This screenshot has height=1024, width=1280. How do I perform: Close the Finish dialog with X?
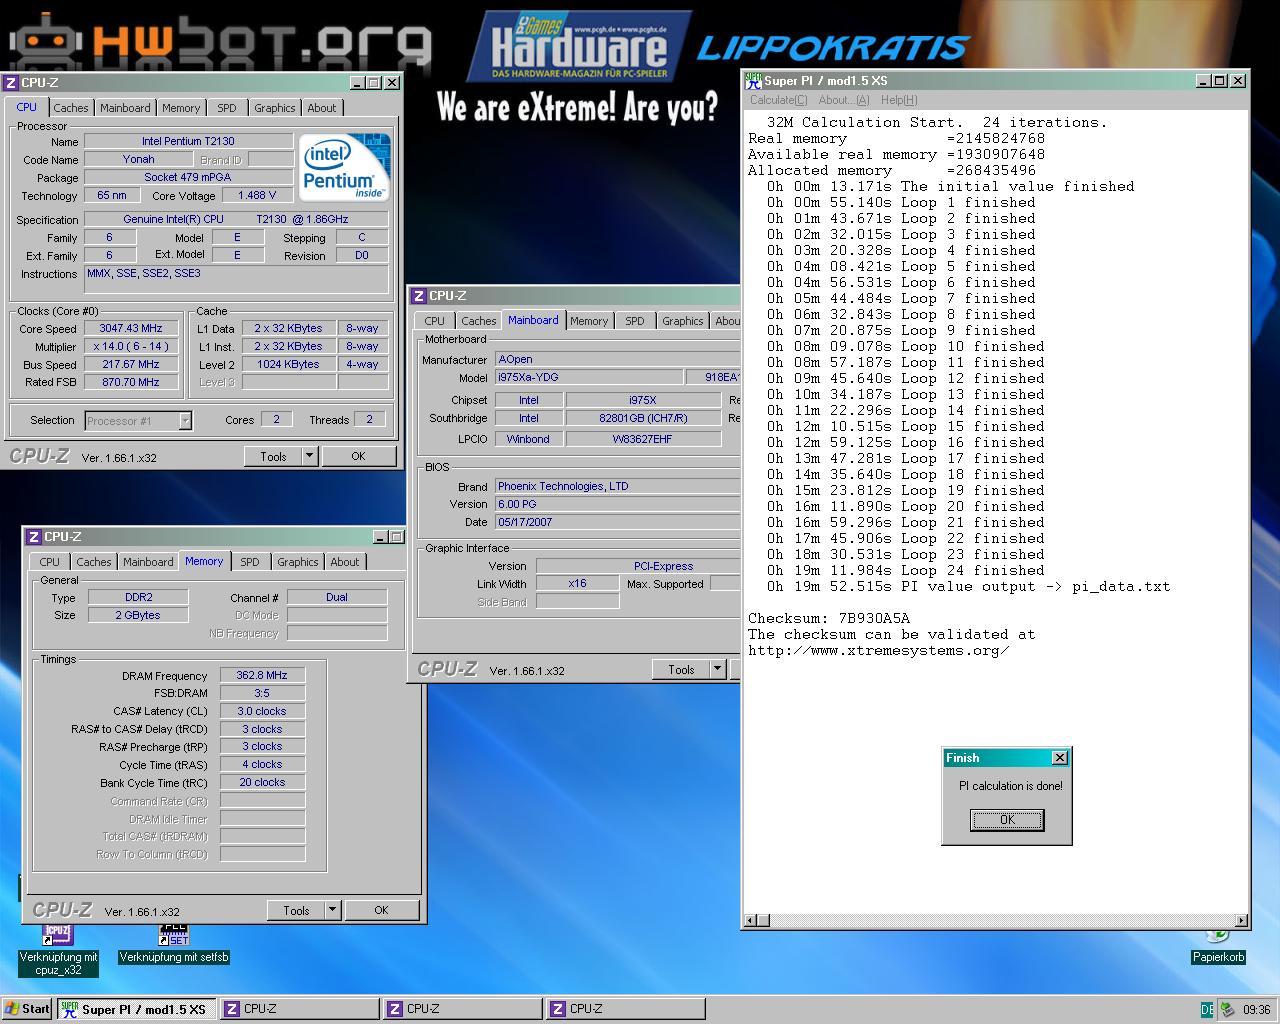tap(1060, 758)
